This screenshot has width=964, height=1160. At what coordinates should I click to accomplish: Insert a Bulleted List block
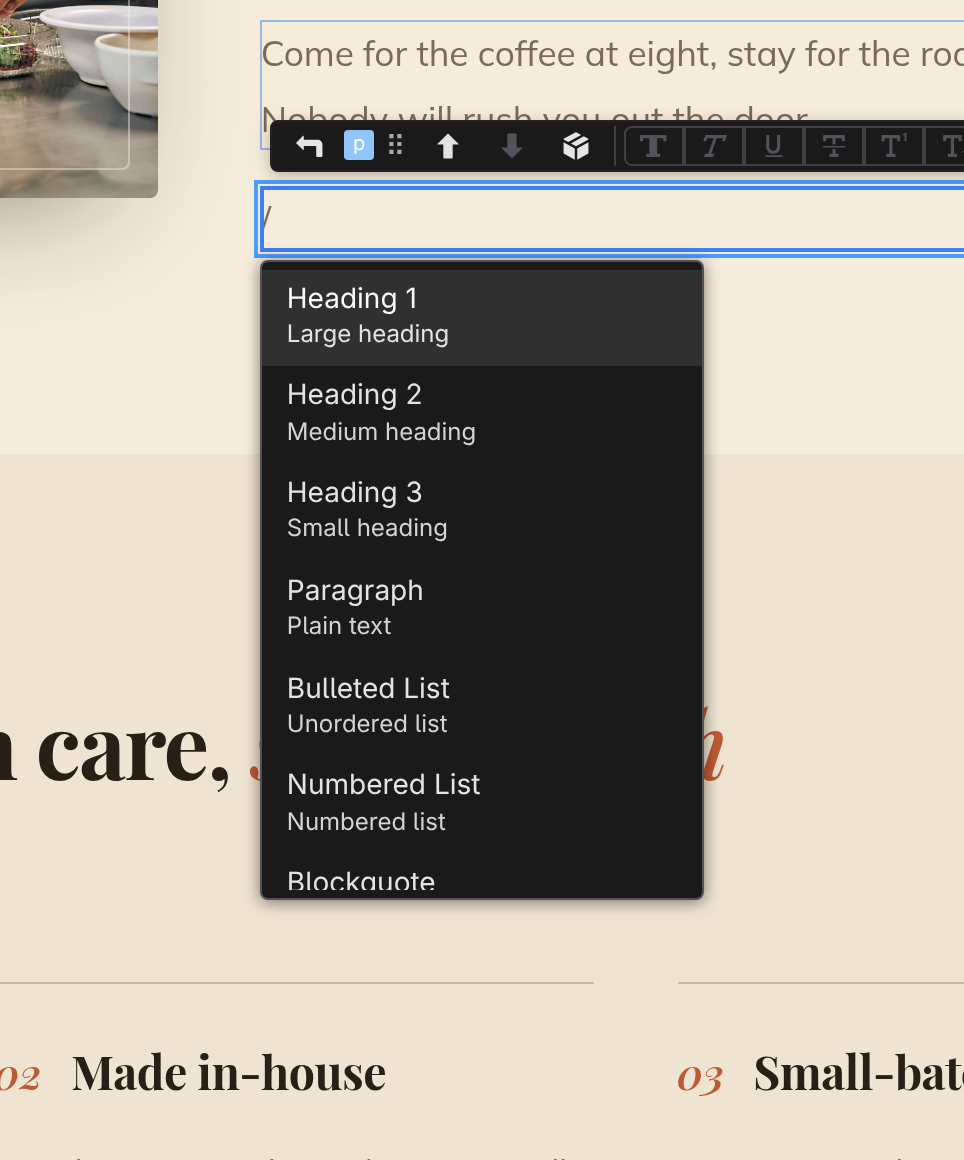pyautogui.click(x=482, y=706)
